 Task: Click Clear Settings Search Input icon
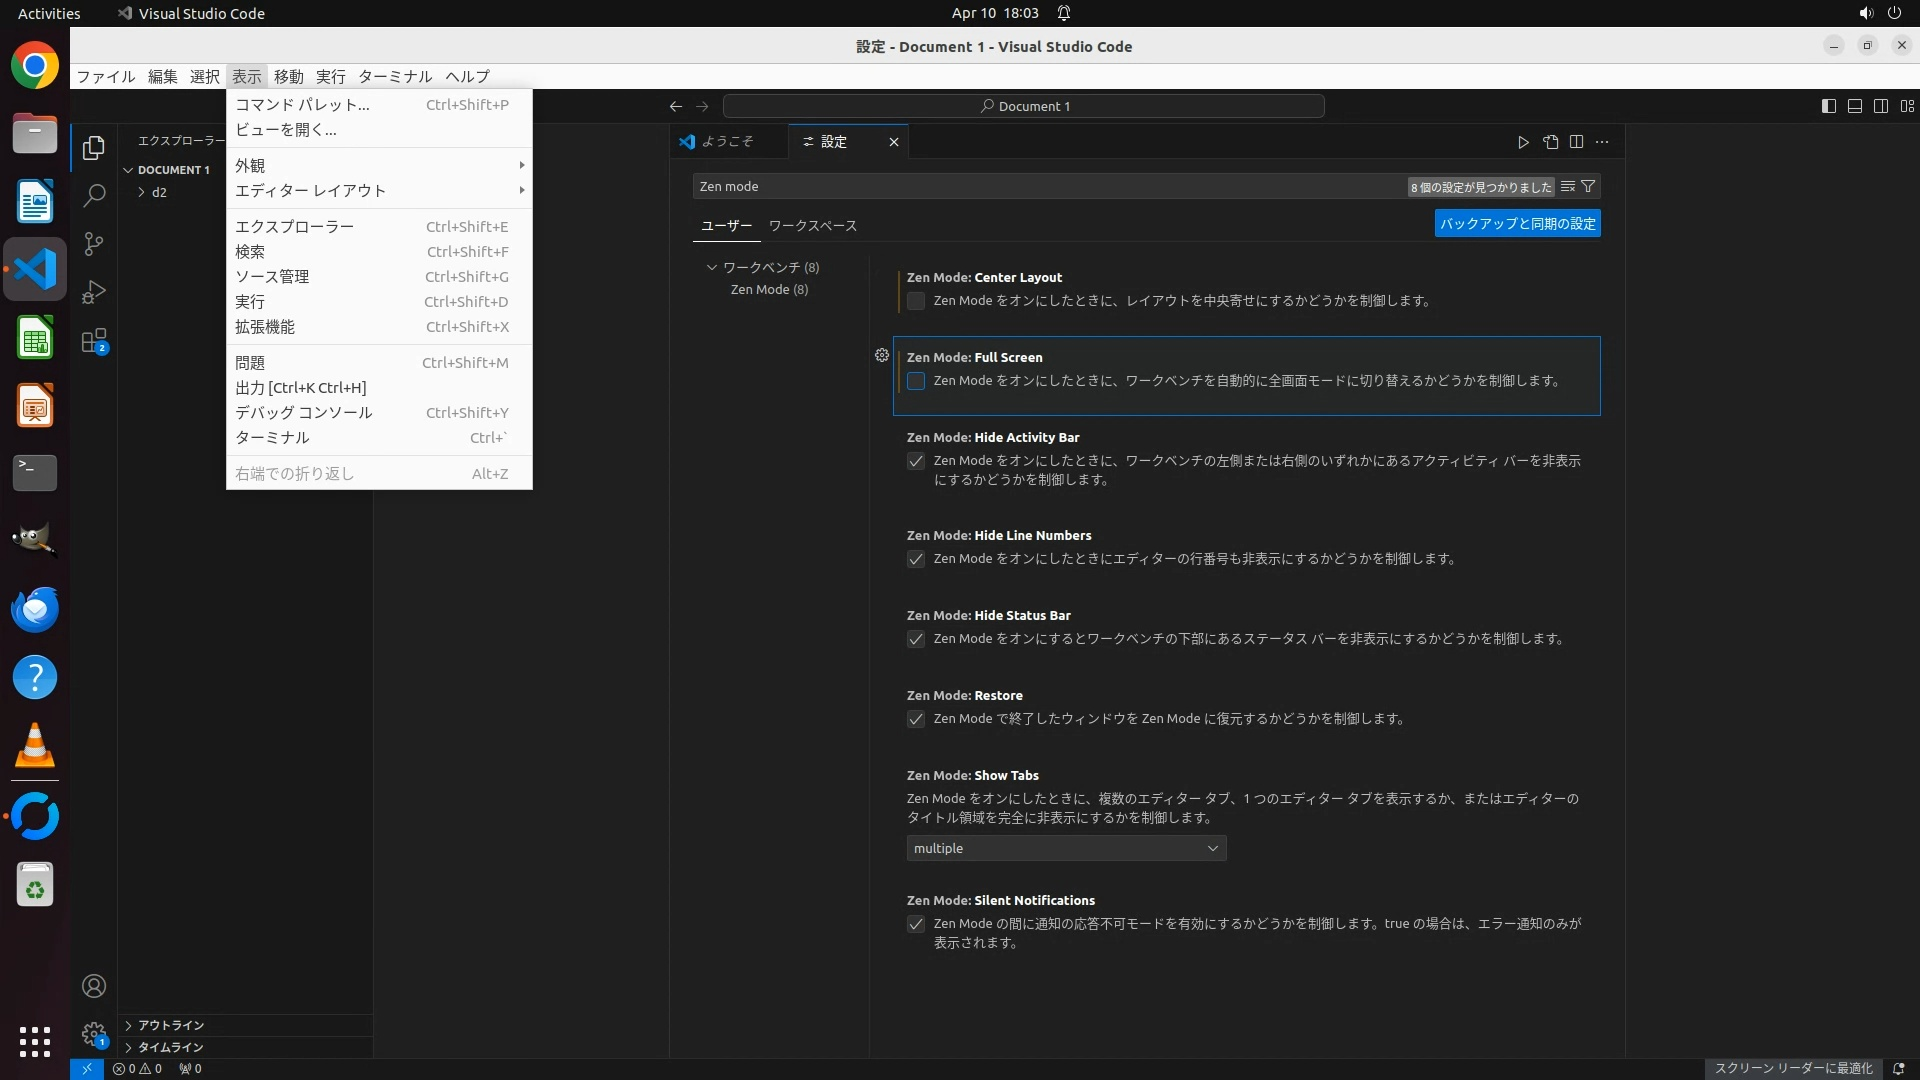(x=1568, y=187)
